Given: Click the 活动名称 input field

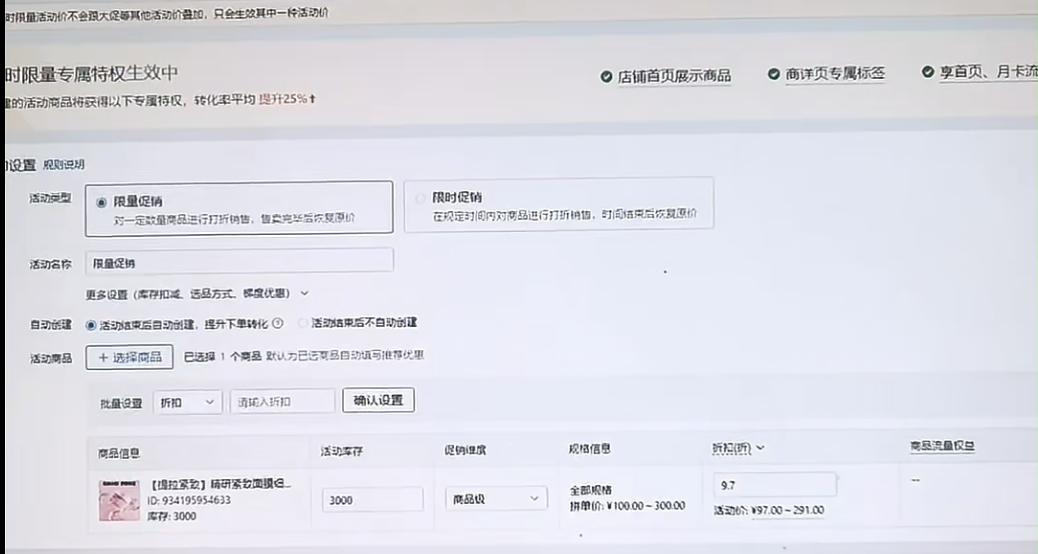Looking at the screenshot, I should (x=240, y=262).
